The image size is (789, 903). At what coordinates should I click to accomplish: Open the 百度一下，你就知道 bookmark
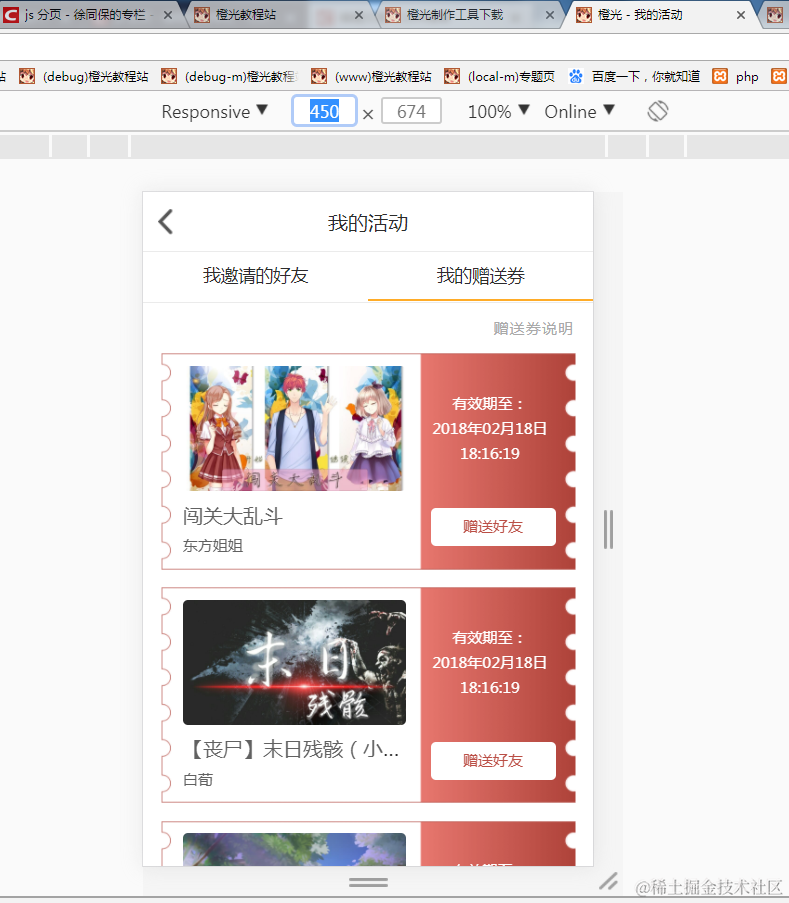click(x=634, y=76)
